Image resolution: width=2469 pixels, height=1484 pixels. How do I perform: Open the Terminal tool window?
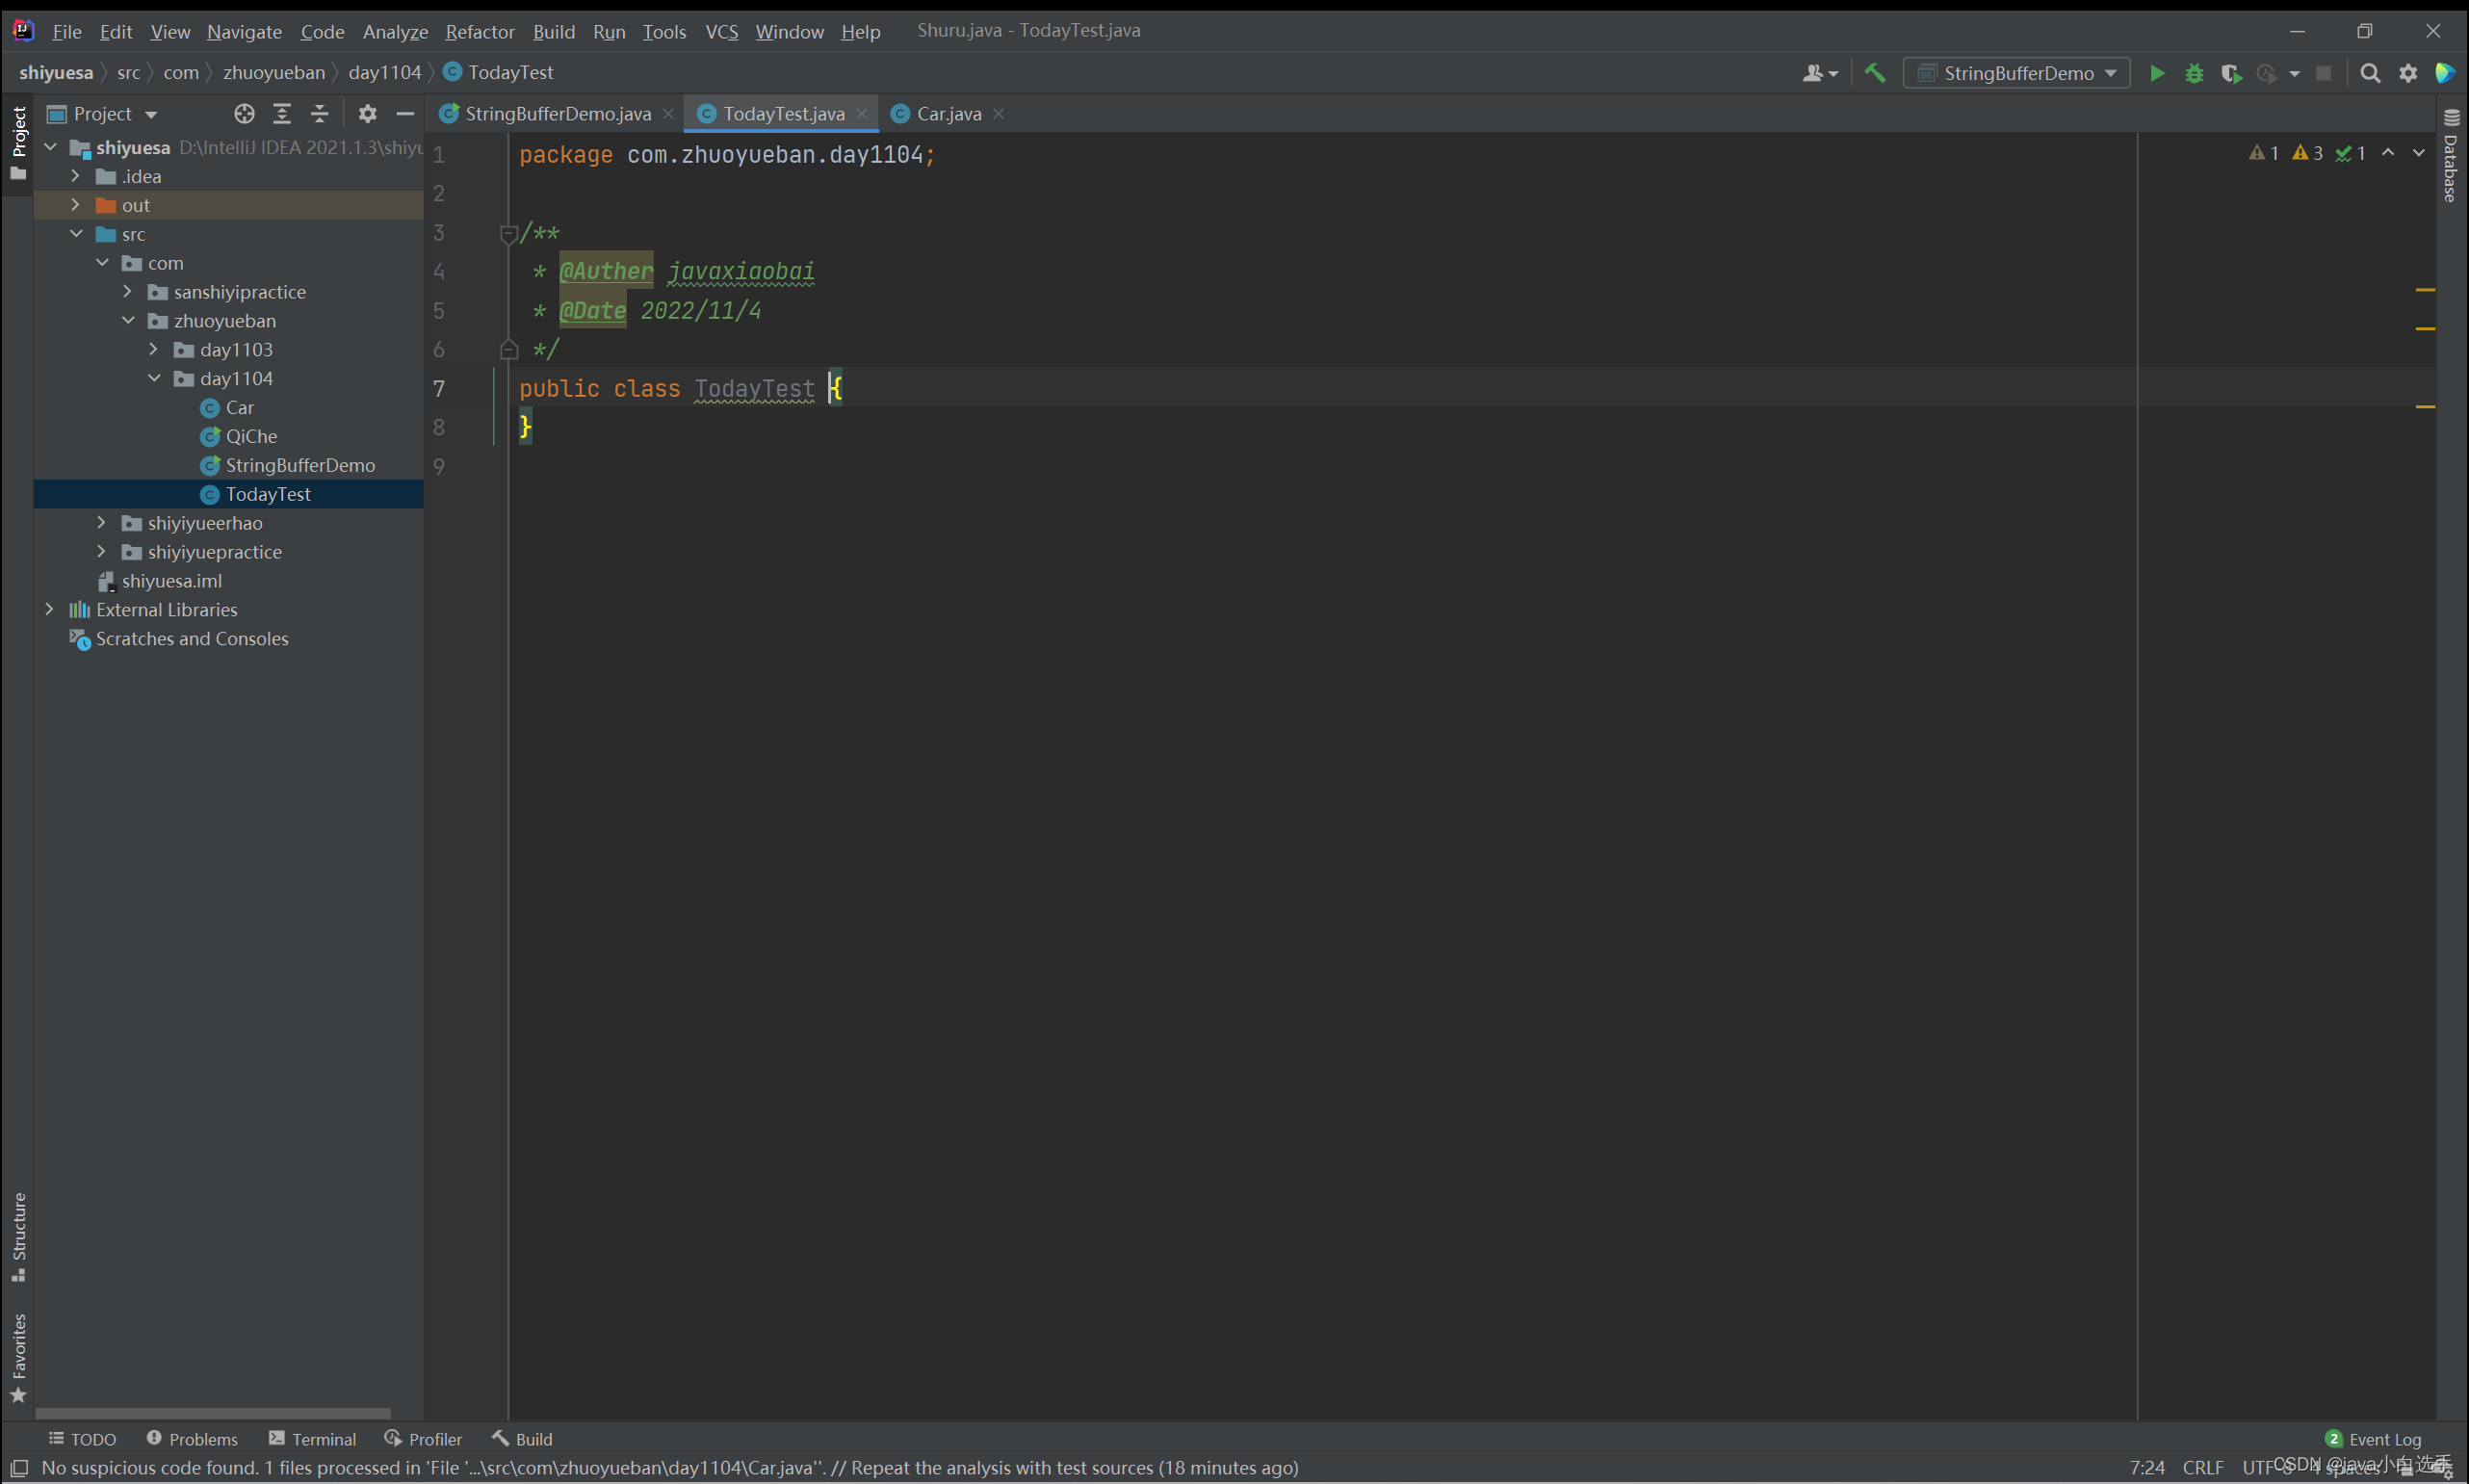point(312,1439)
